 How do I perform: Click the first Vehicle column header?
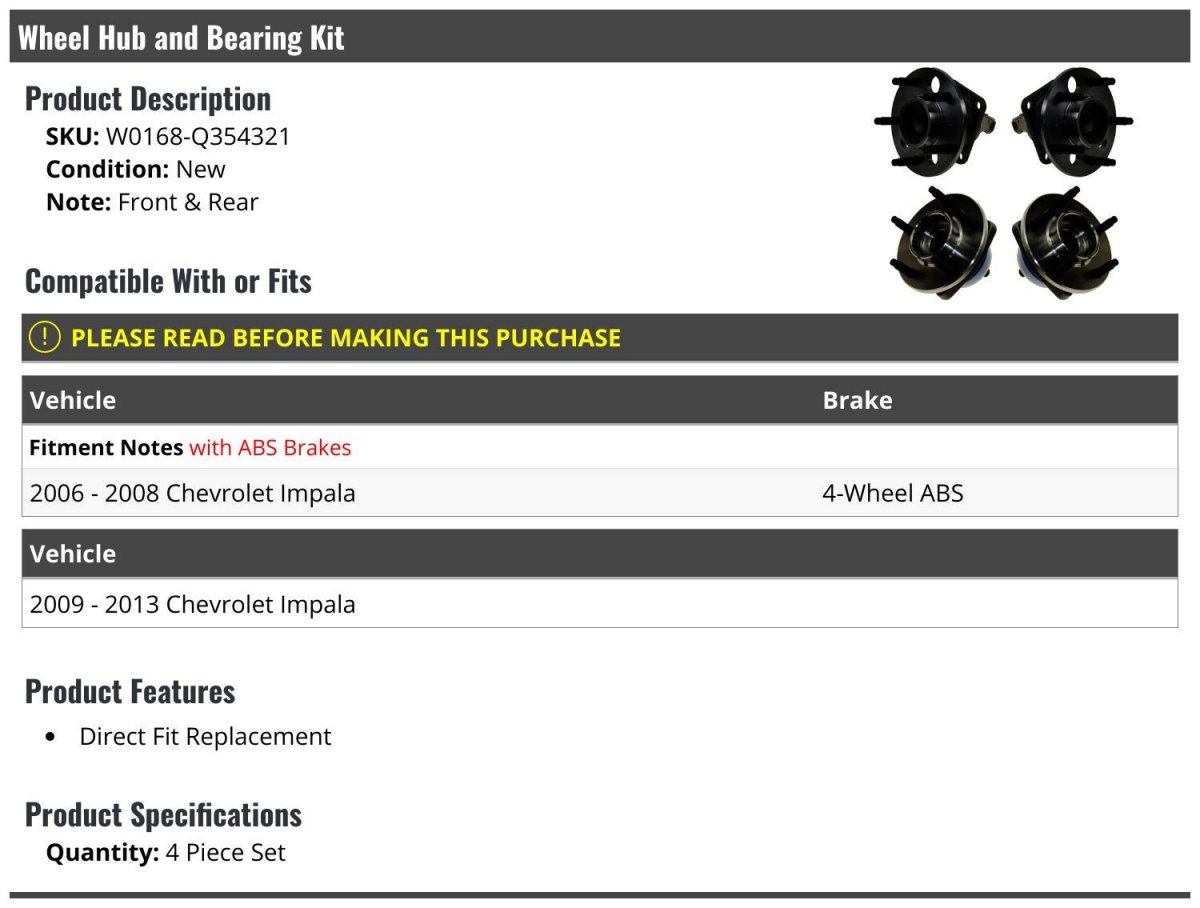click(x=73, y=400)
